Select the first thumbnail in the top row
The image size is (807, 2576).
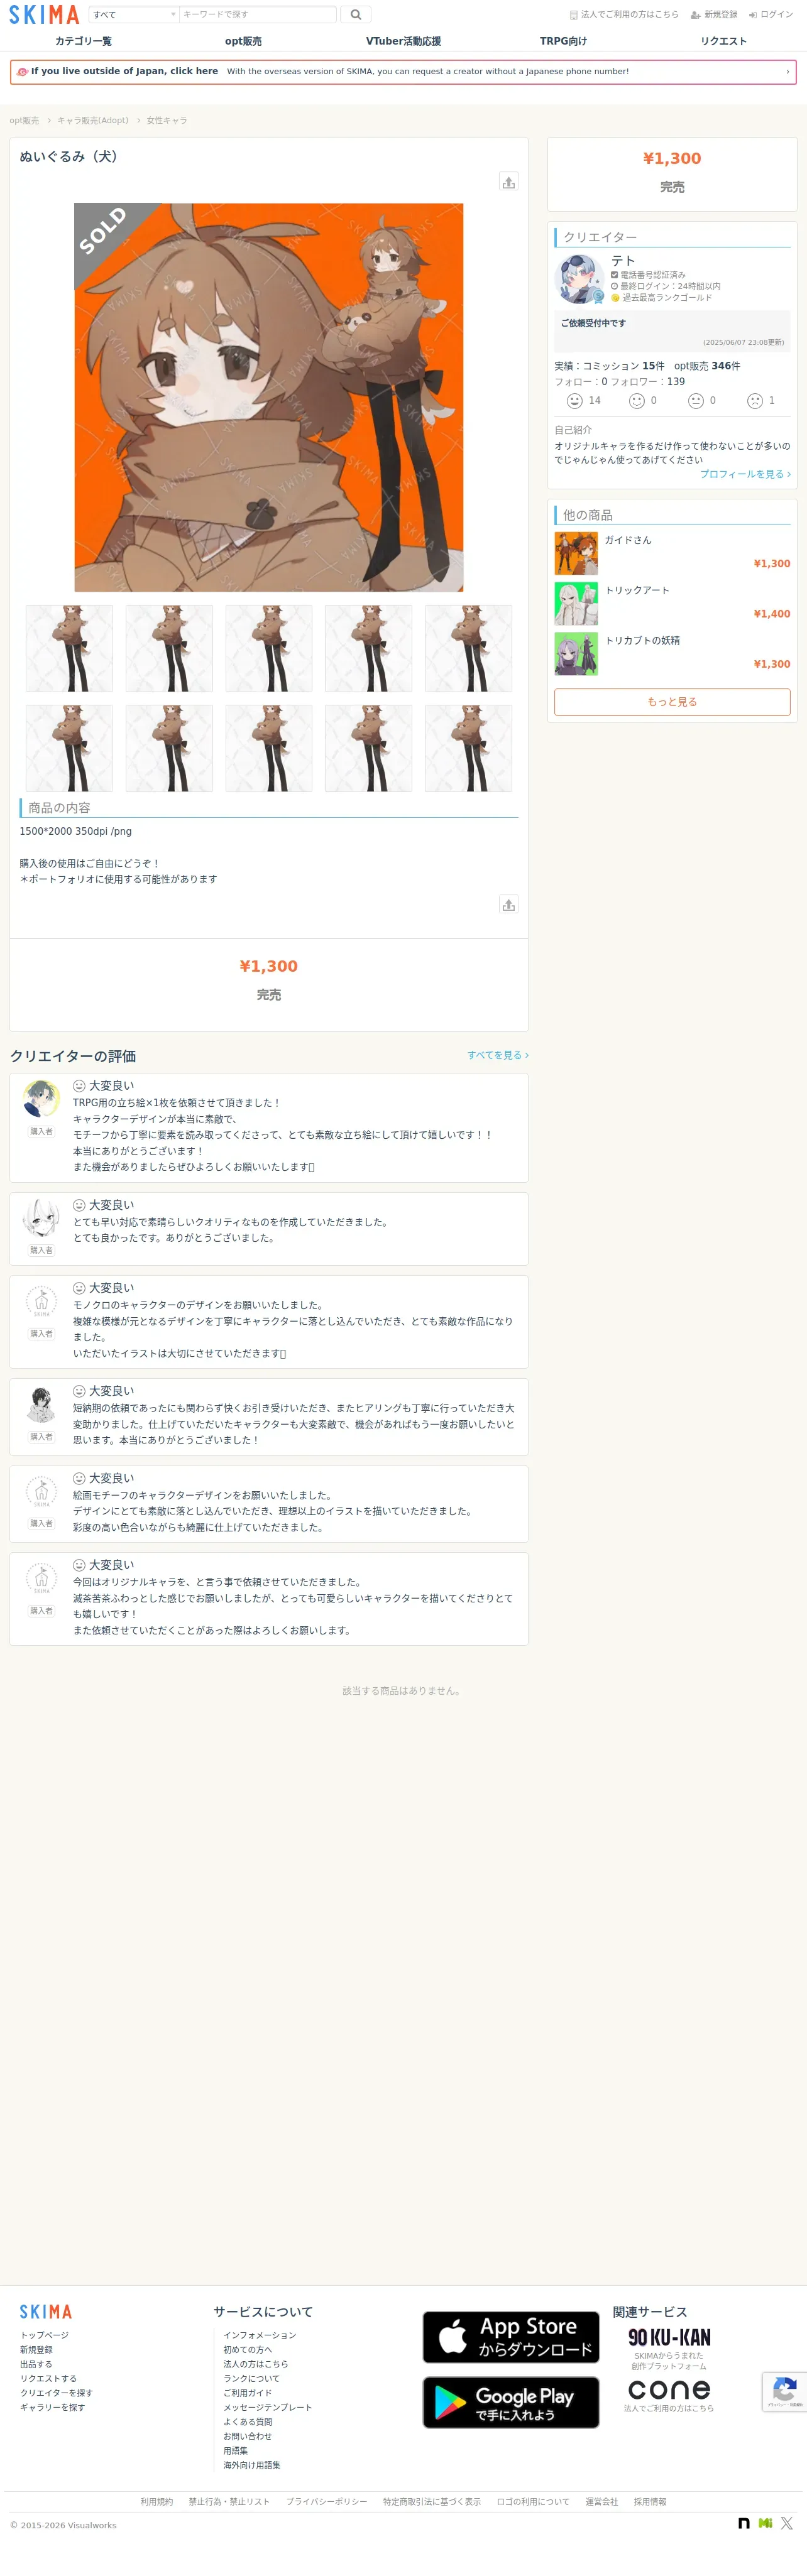pyautogui.click(x=69, y=648)
